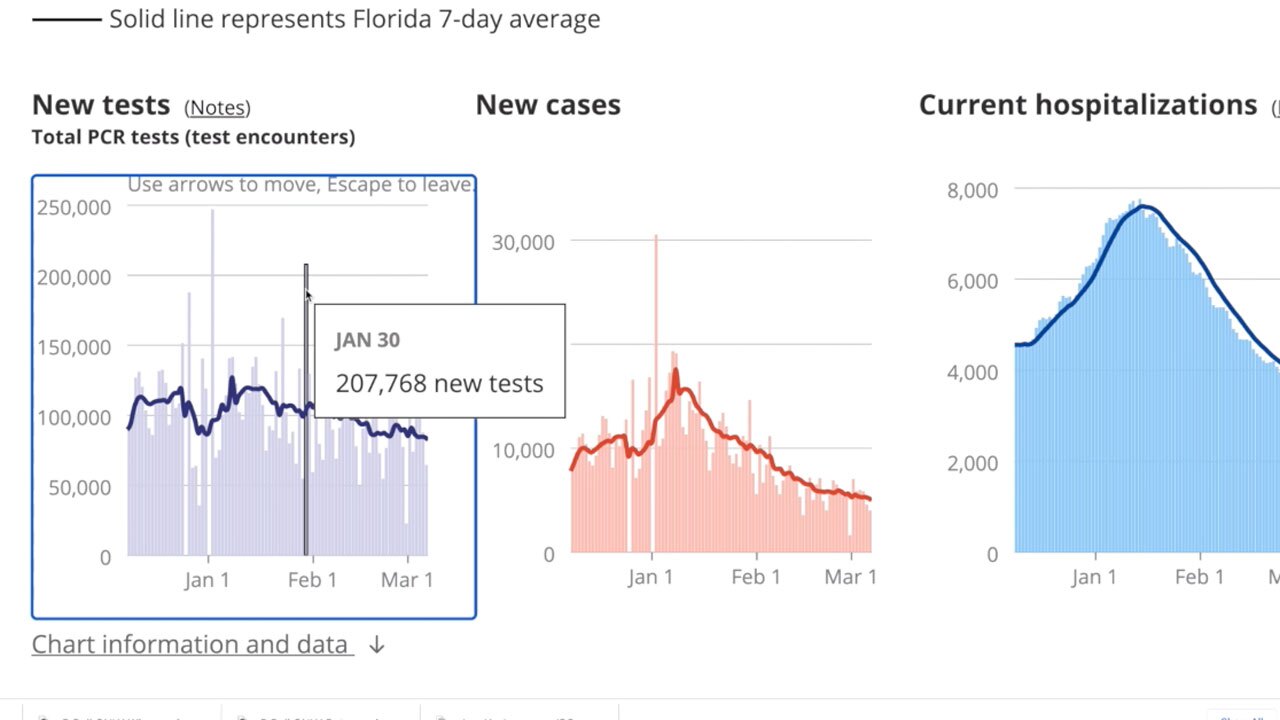Click the New cases chart title
1280x720 pixels.
pyautogui.click(x=548, y=104)
